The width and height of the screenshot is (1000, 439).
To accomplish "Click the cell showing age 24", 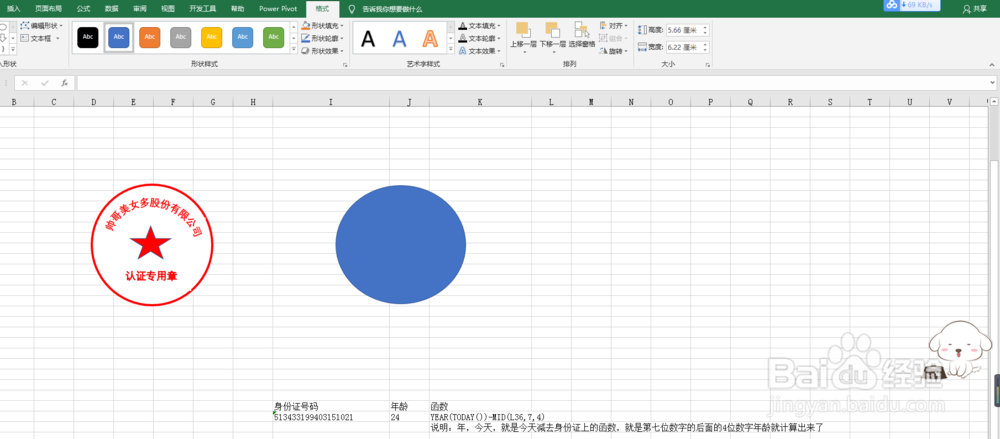I will (x=409, y=417).
